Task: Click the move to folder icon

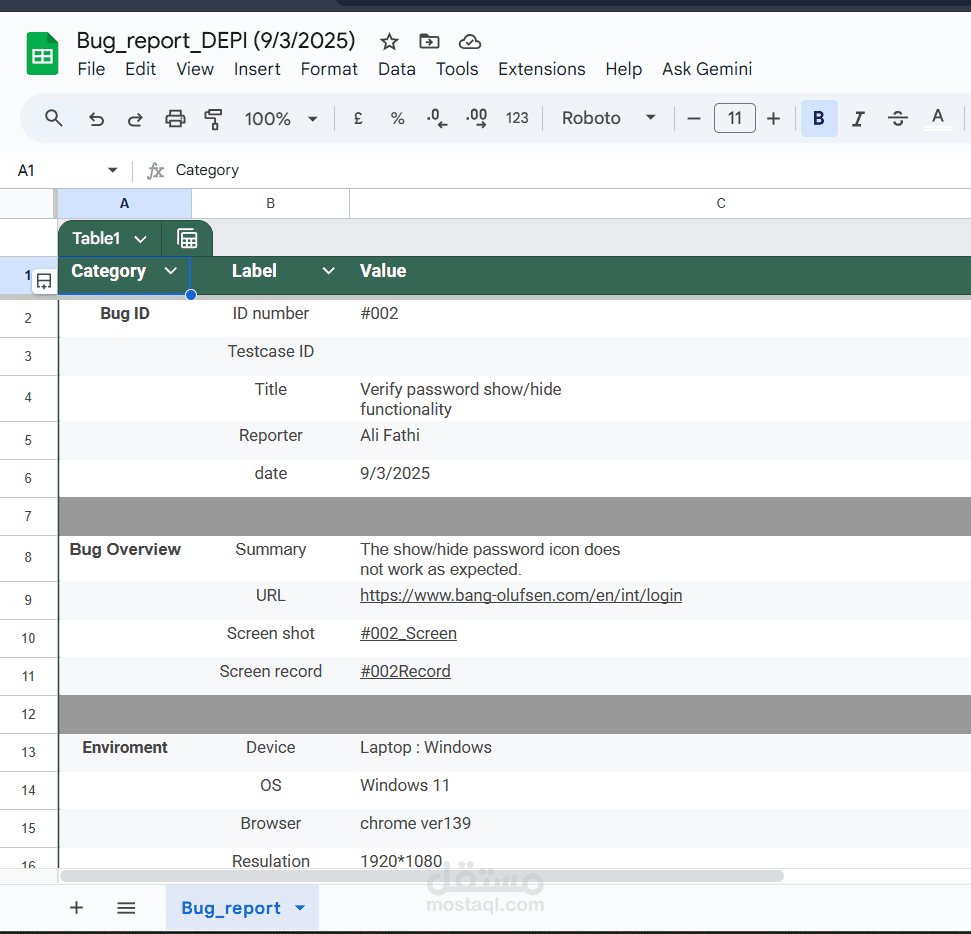Action: [429, 41]
